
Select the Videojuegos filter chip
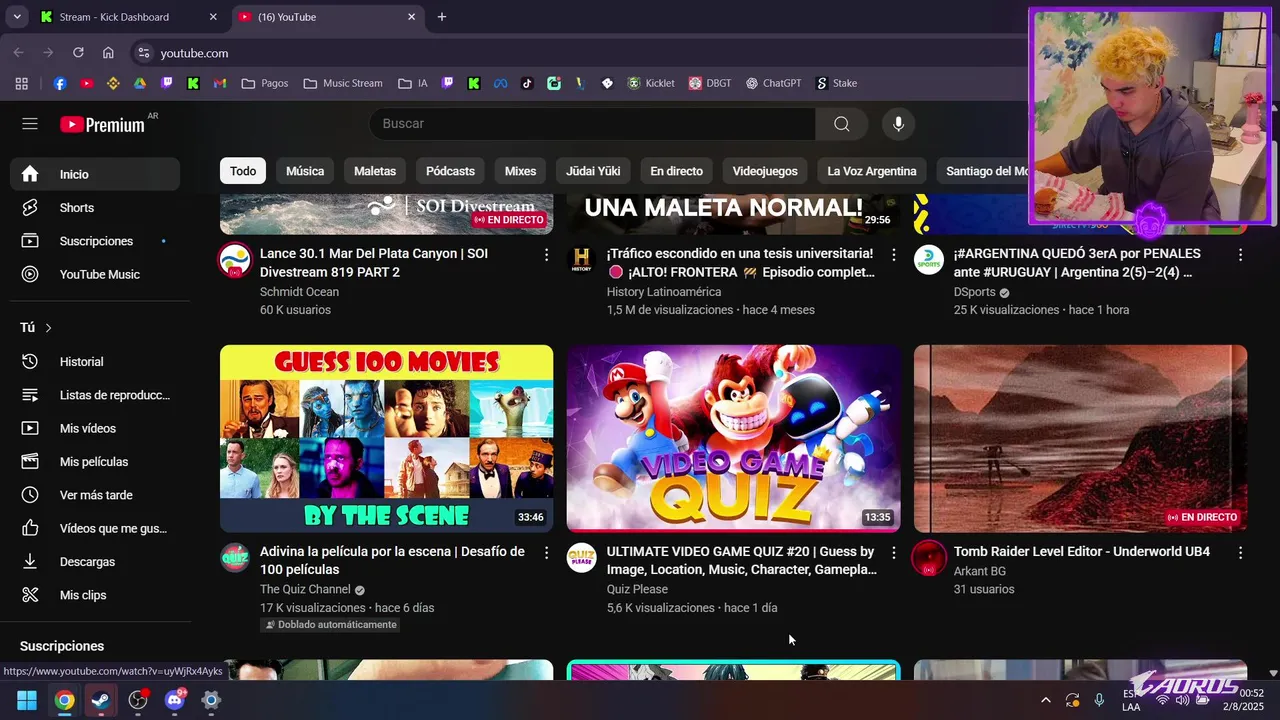point(765,171)
